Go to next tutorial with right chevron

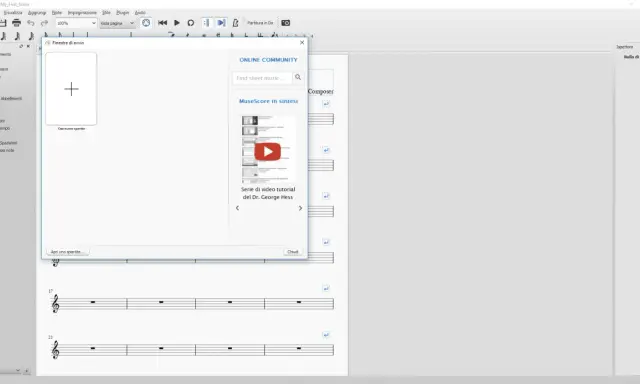[300, 208]
